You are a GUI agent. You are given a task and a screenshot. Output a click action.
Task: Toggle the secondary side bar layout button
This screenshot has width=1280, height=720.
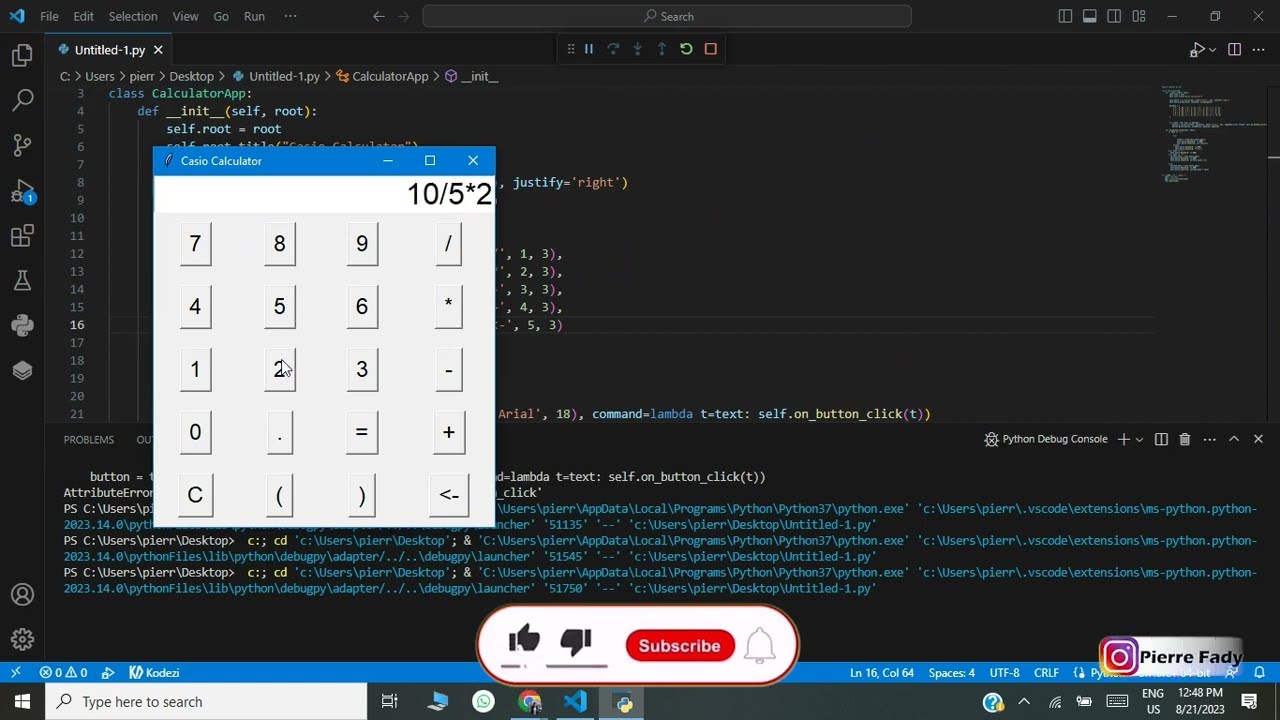pyautogui.click(x=1114, y=16)
